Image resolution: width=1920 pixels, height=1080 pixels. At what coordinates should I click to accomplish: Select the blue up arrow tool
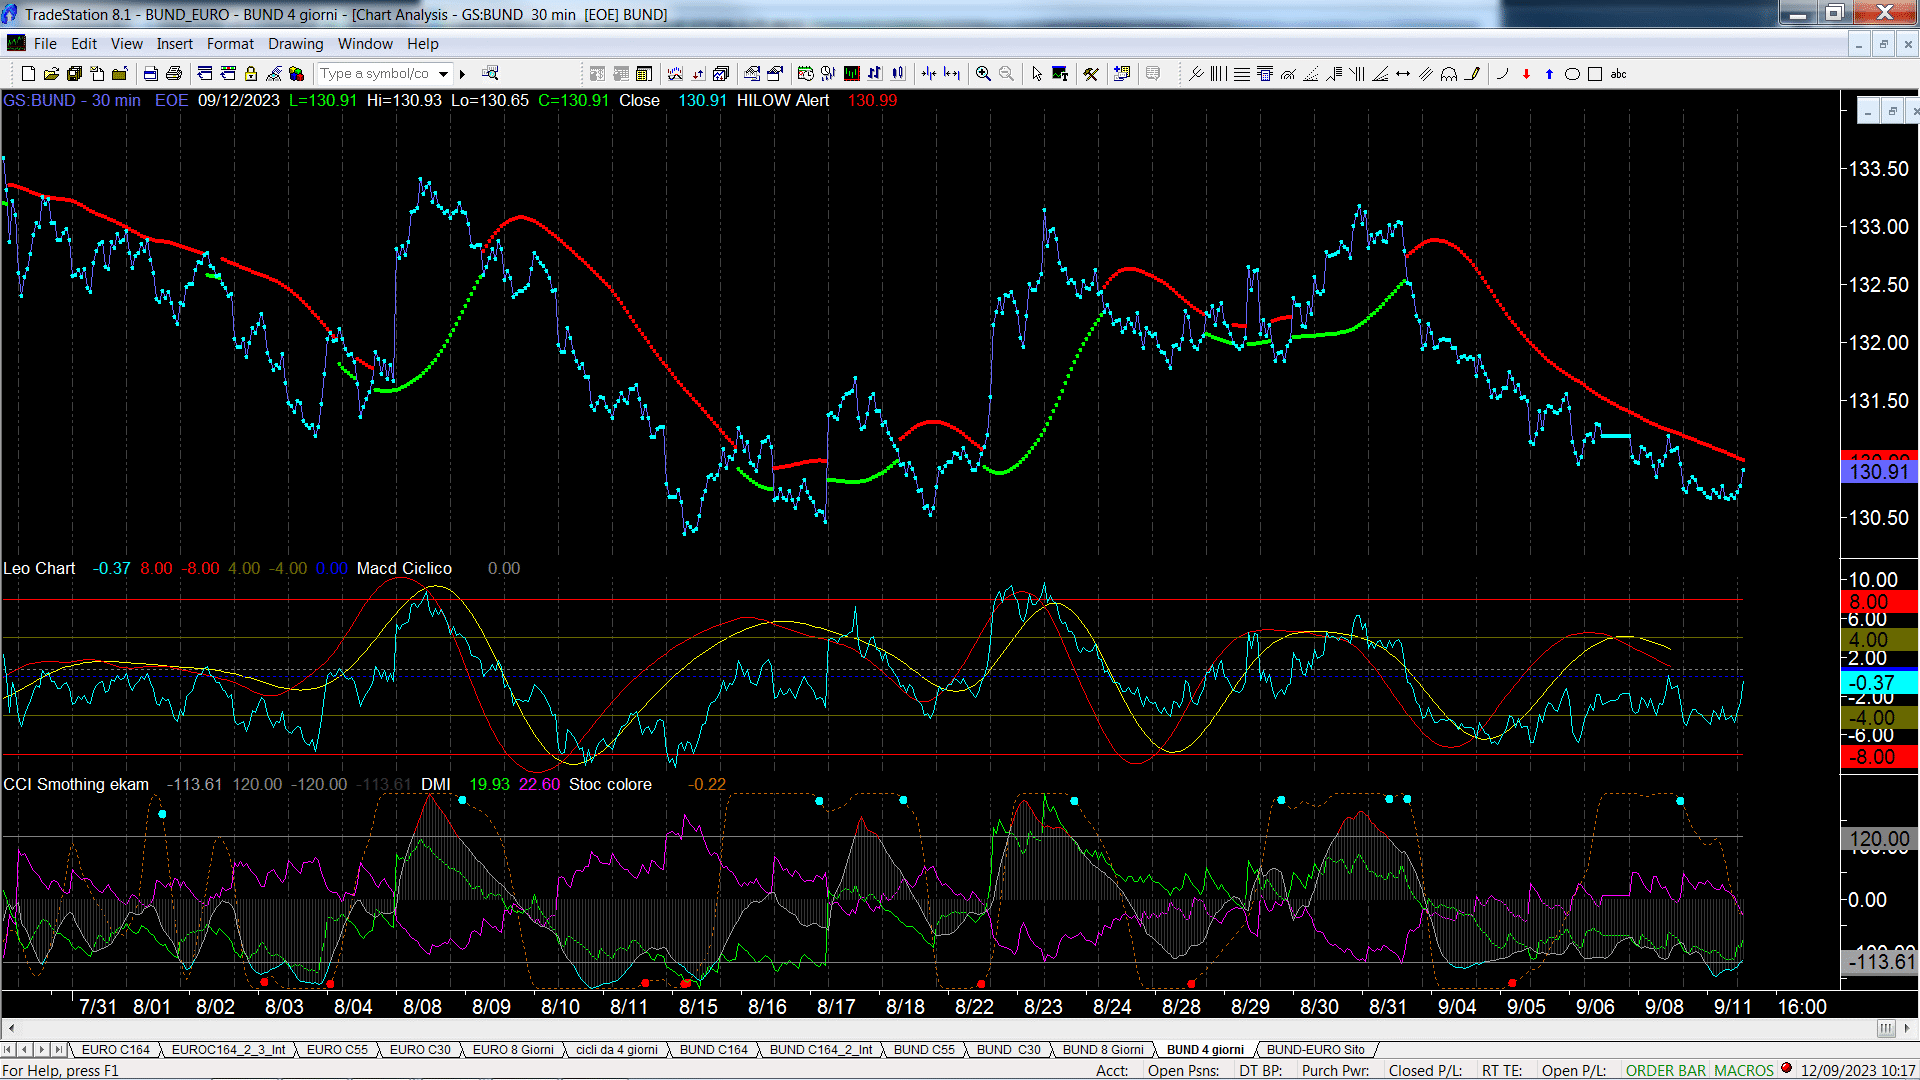pyautogui.click(x=1549, y=73)
